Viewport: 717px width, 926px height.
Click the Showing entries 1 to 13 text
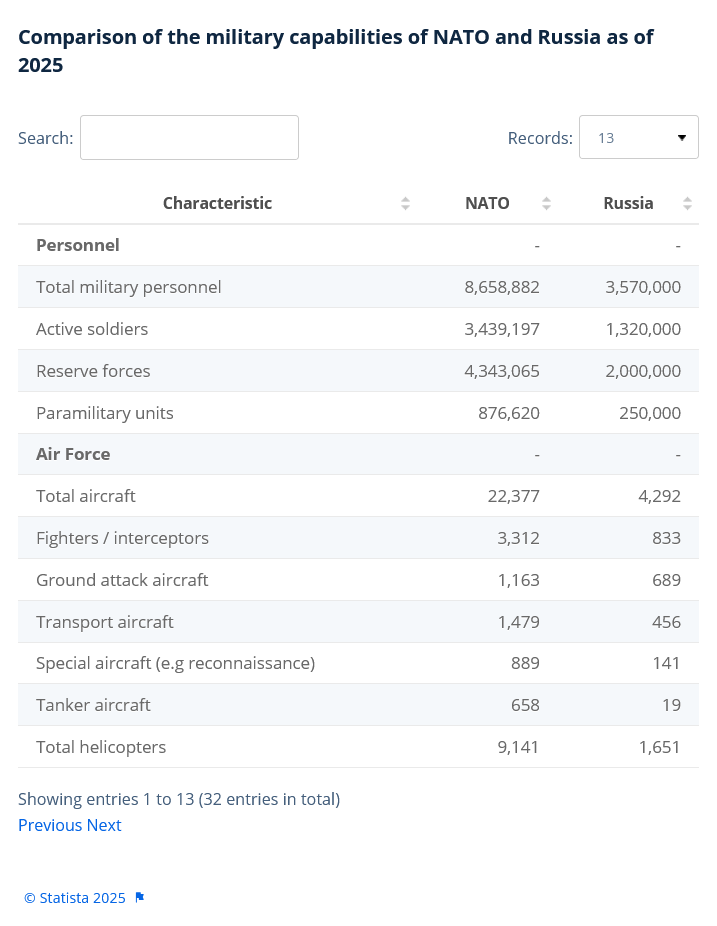point(179,799)
